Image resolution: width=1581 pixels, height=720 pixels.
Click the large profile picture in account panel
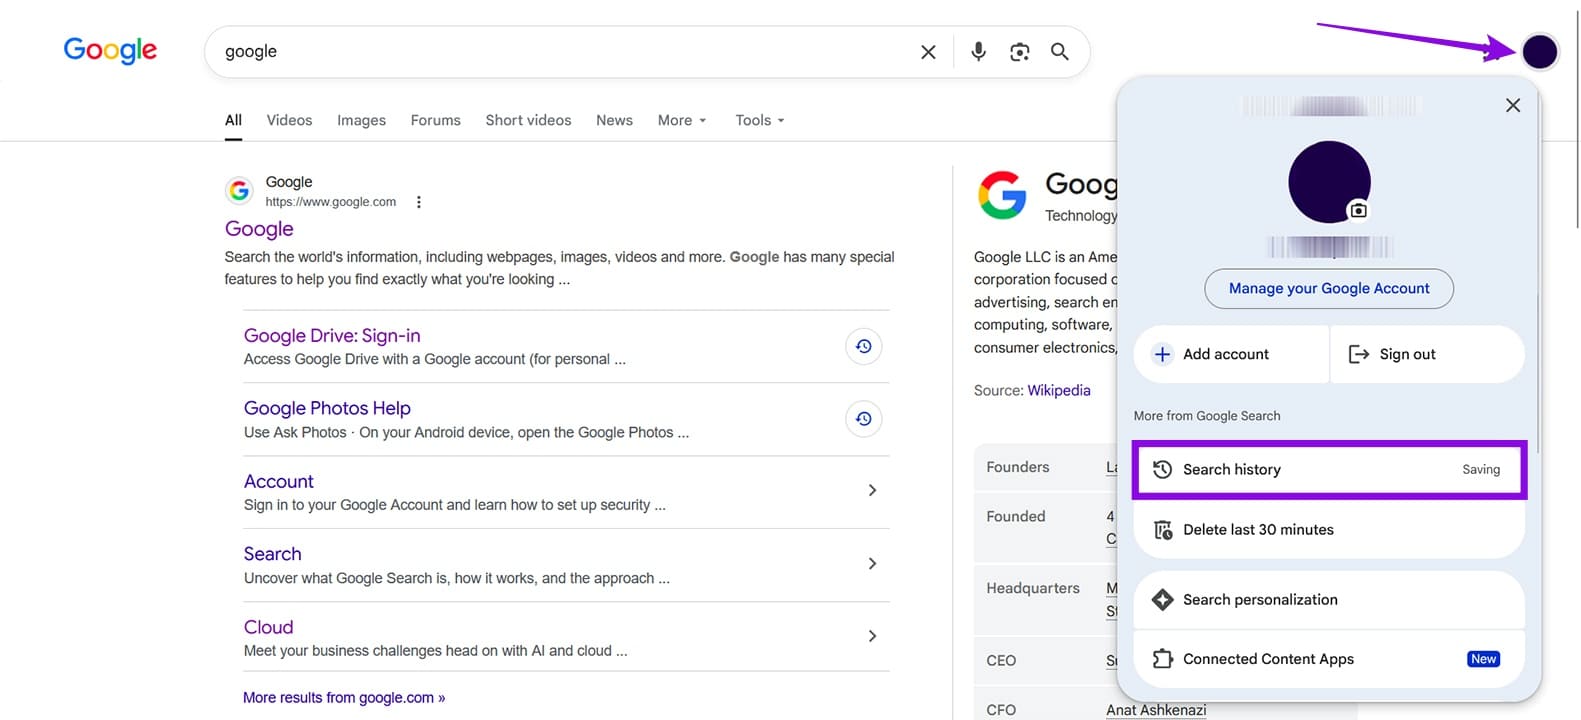pyautogui.click(x=1329, y=182)
